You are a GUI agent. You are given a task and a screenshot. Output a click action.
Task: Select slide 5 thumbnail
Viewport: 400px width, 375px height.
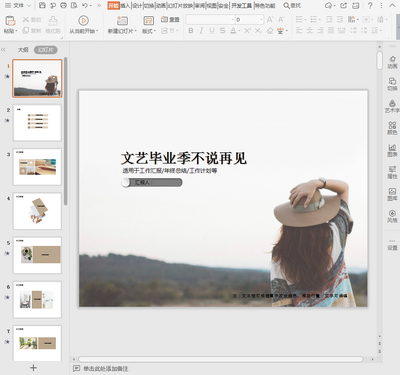(37, 255)
